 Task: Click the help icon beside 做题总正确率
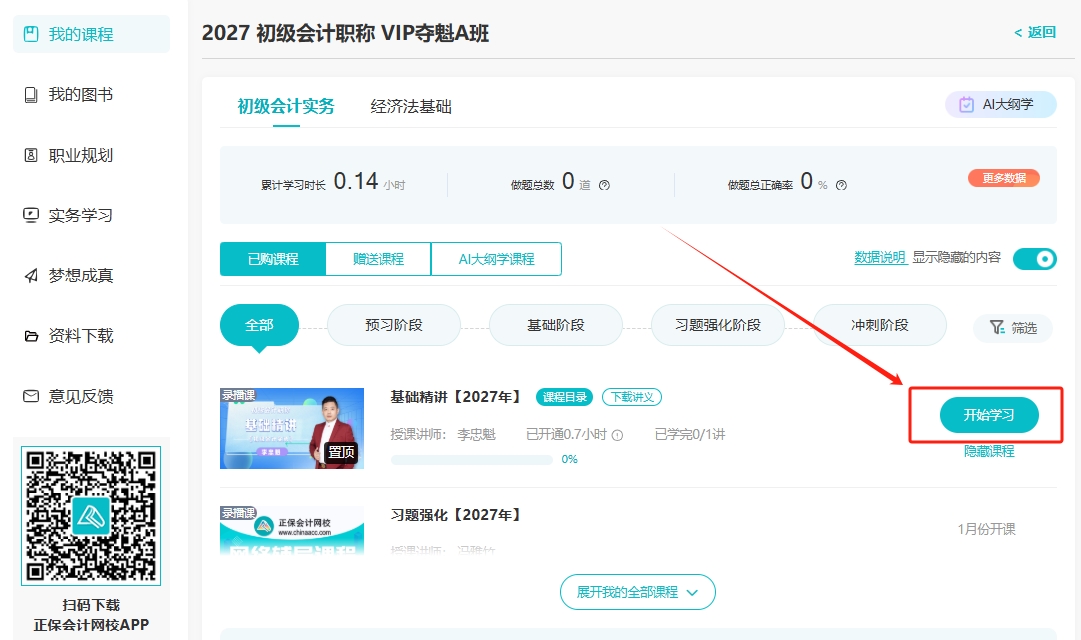[841, 185]
